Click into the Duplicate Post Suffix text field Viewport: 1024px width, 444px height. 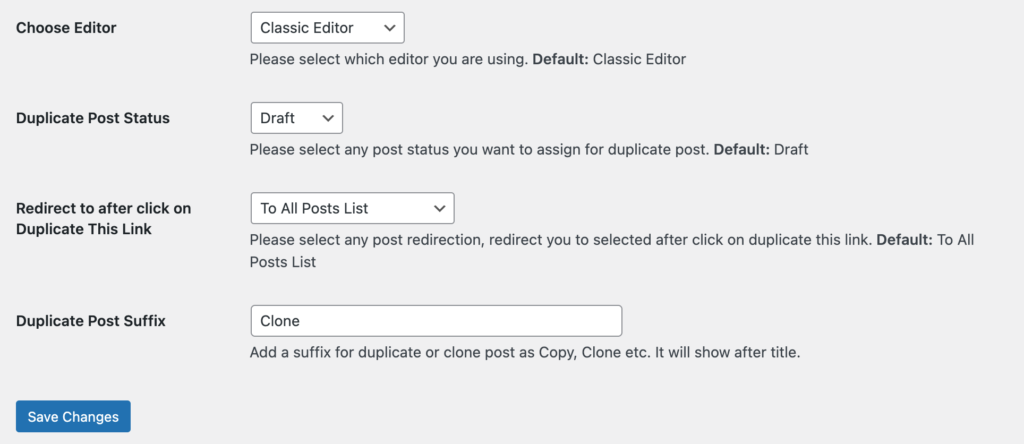click(x=436, y=321)
